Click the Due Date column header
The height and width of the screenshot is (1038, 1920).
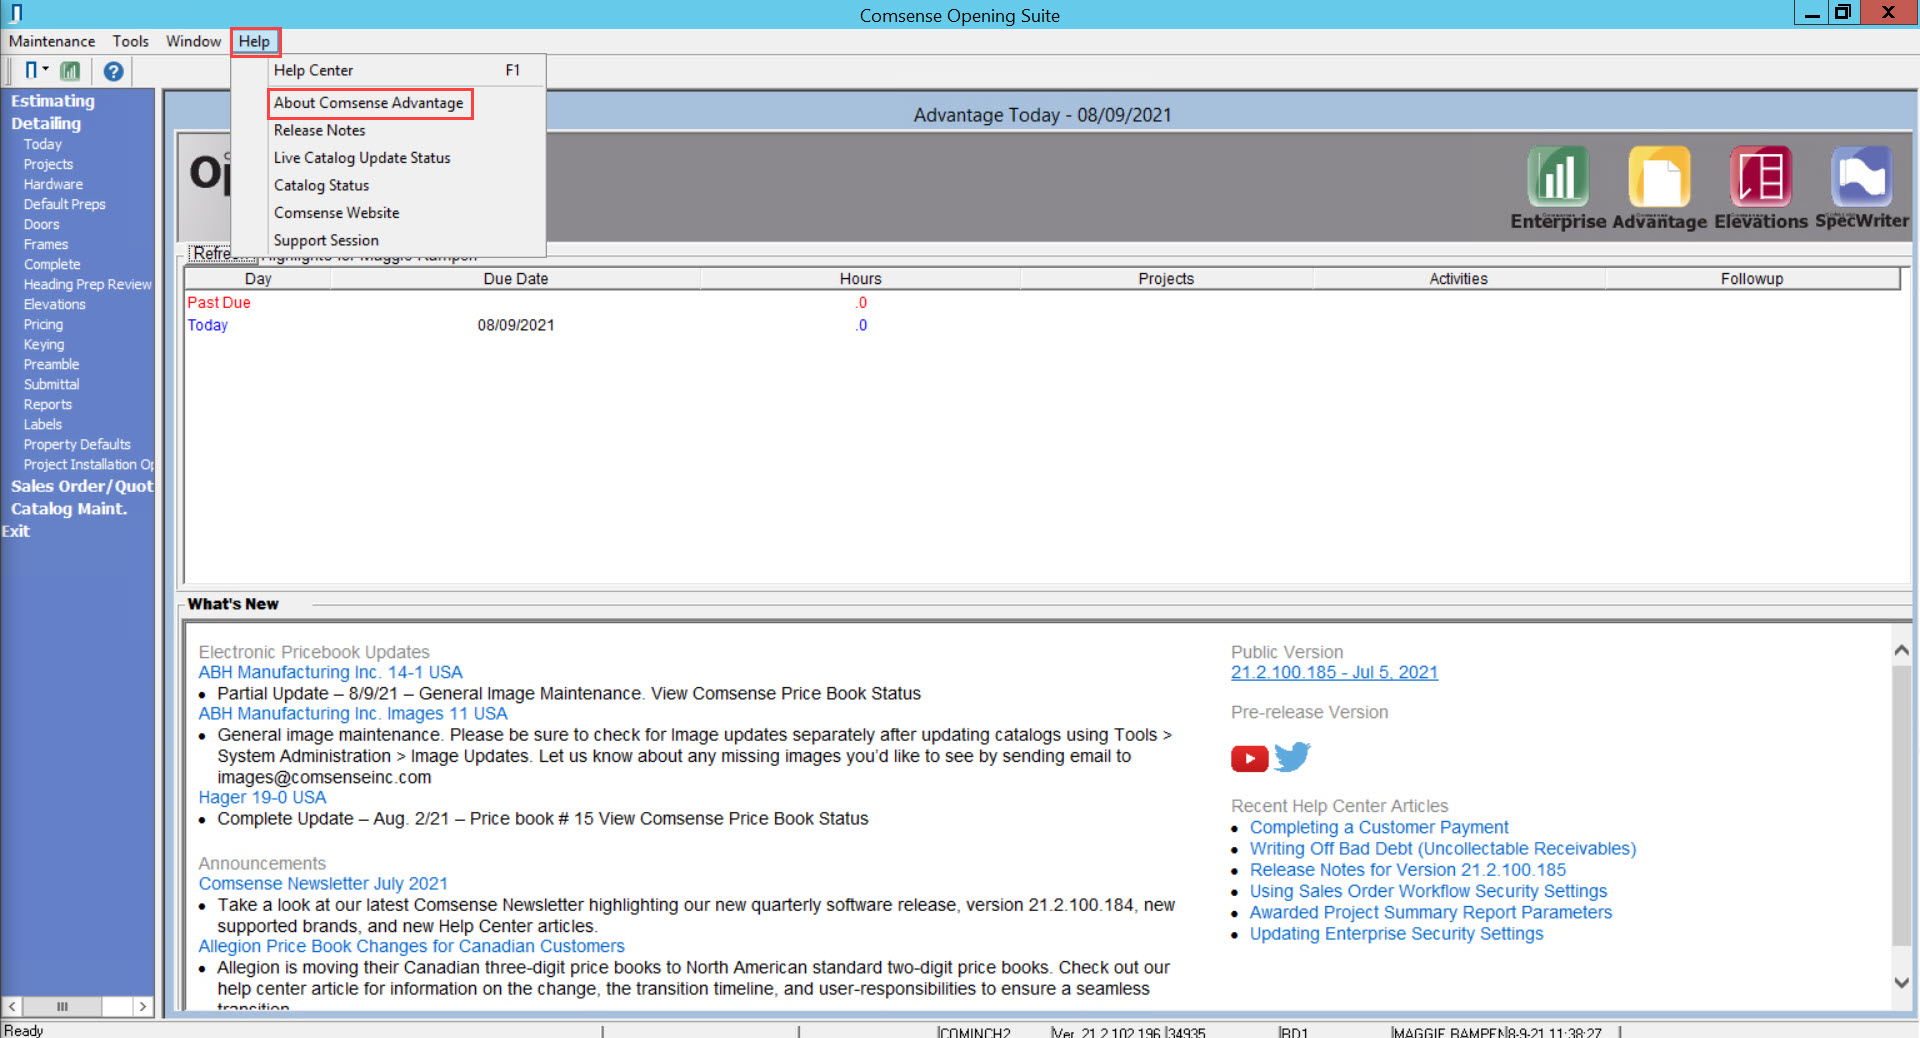point(515,279)
